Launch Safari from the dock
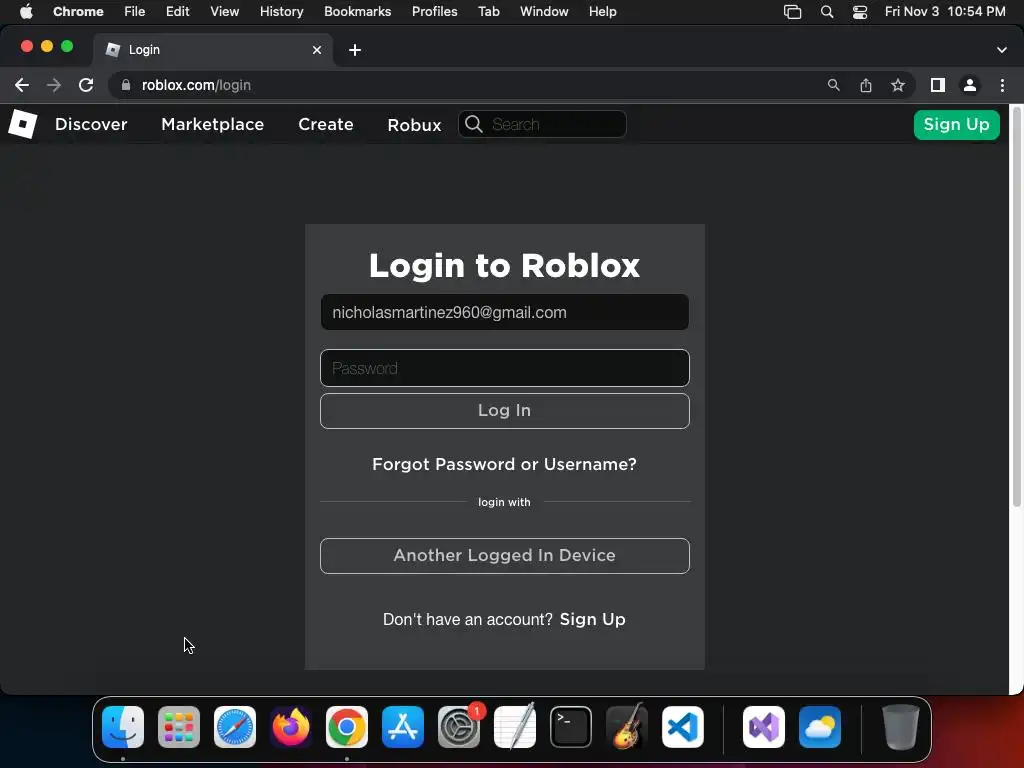 pos(235,727)
